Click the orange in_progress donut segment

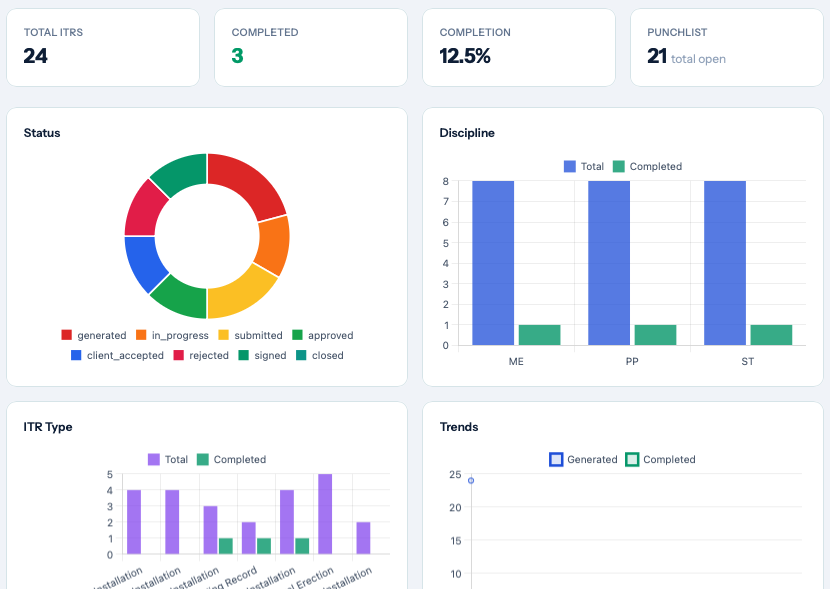pos(274,245)
